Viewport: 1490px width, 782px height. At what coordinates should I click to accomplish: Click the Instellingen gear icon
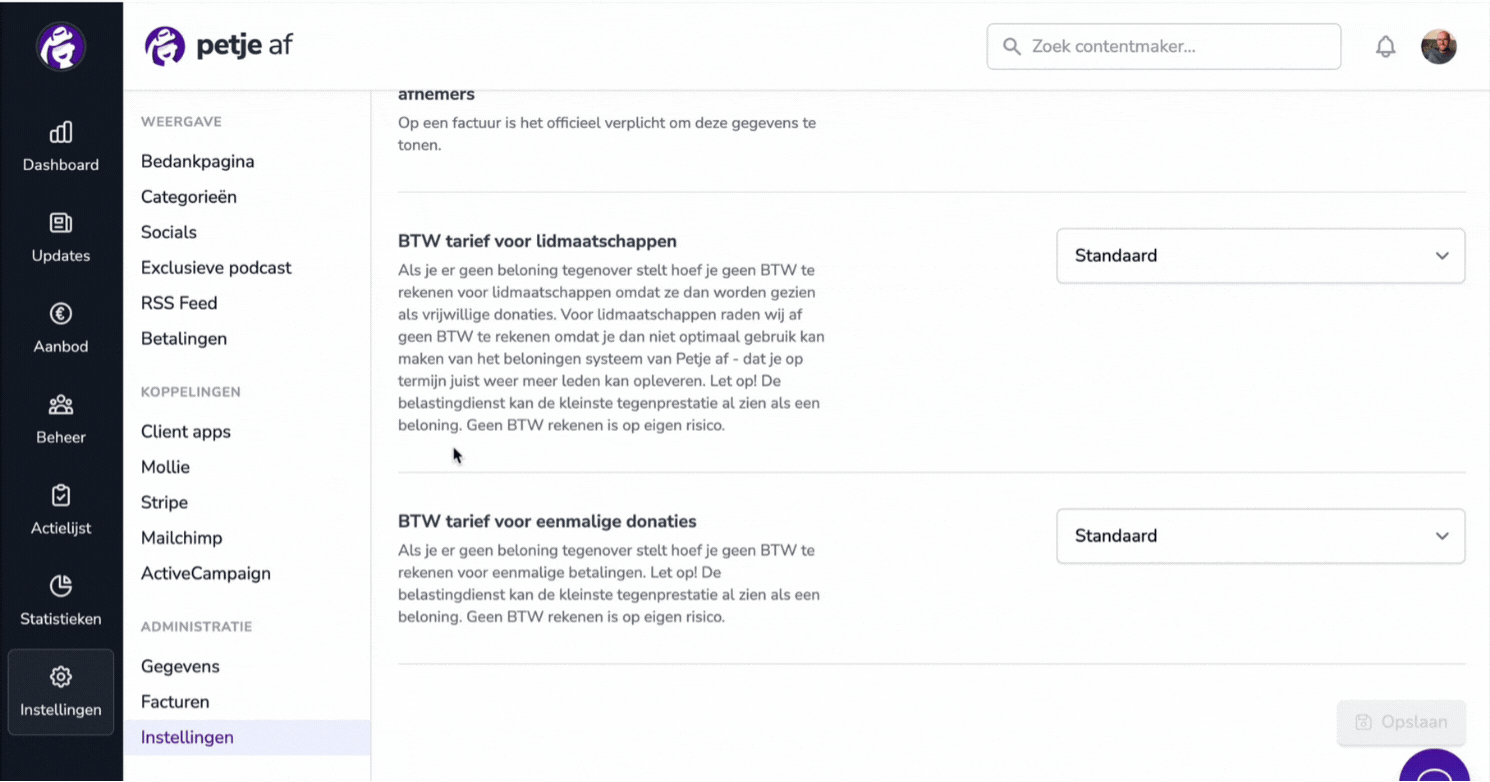61,677
